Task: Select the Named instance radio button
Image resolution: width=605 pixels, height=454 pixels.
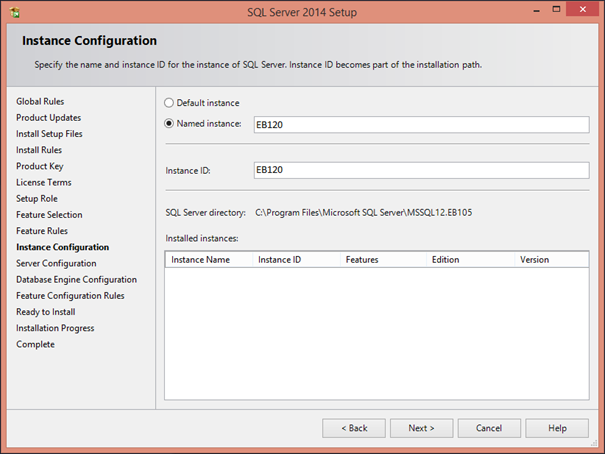Action: 169,123
